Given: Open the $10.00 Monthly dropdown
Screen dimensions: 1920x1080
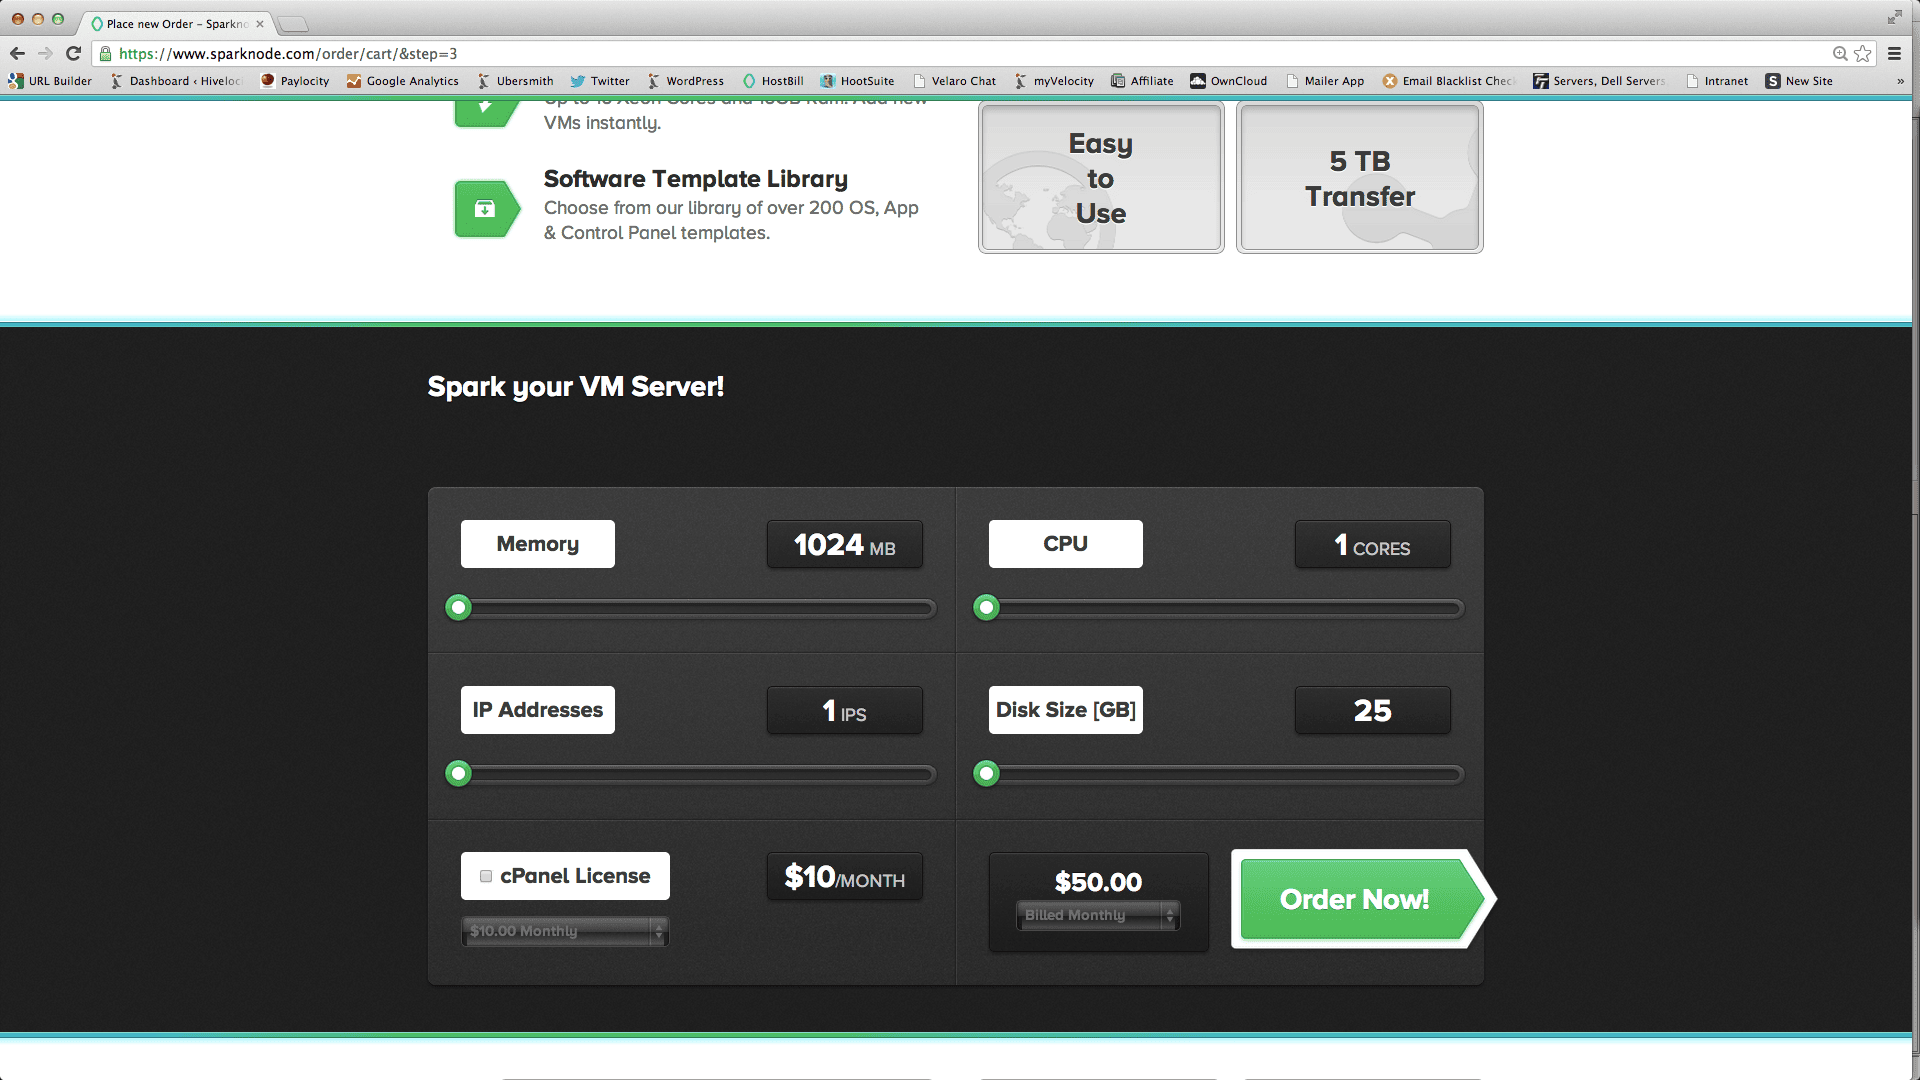Looking at the screenshot, I should [565, 931].
